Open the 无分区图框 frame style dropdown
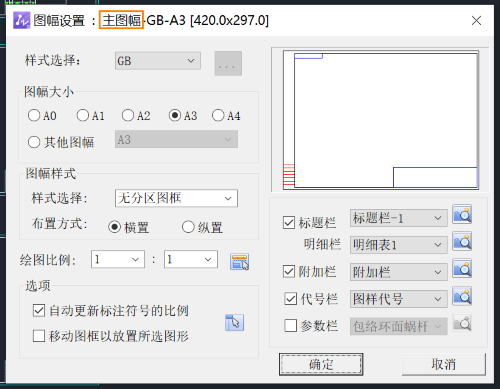Image resolution: width=500 pixels, height=389 pixels. click(176, 198)
